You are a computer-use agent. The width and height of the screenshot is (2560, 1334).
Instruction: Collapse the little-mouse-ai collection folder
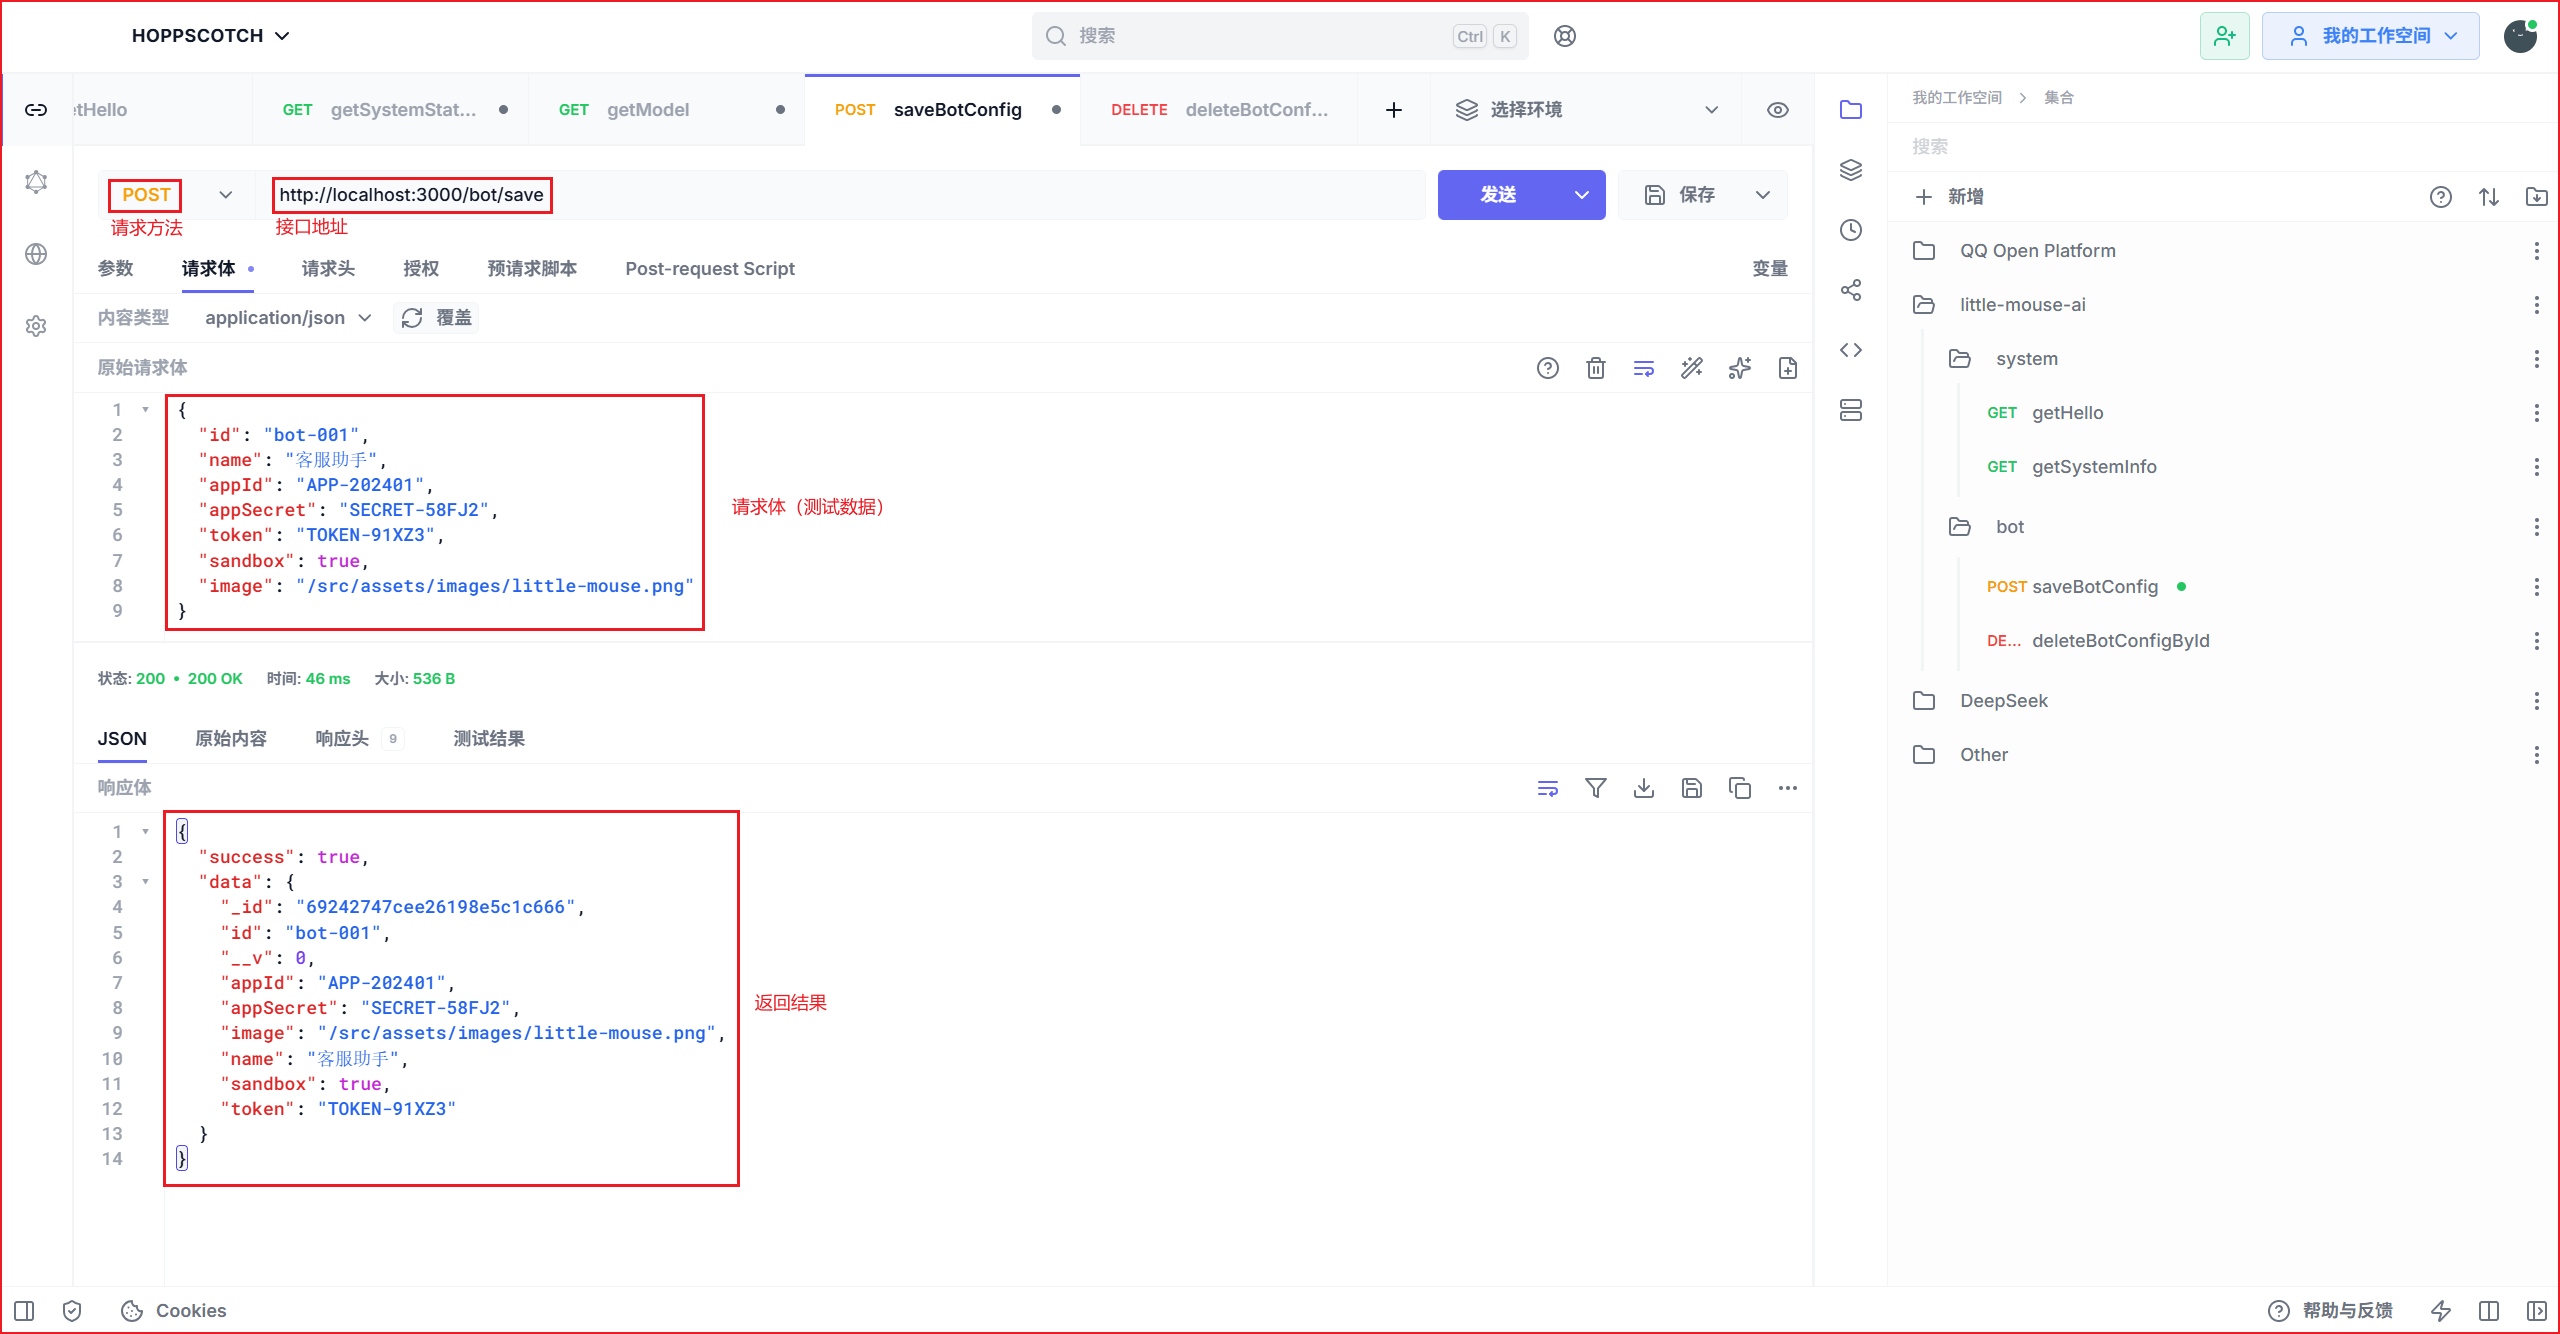(2022, 305)
